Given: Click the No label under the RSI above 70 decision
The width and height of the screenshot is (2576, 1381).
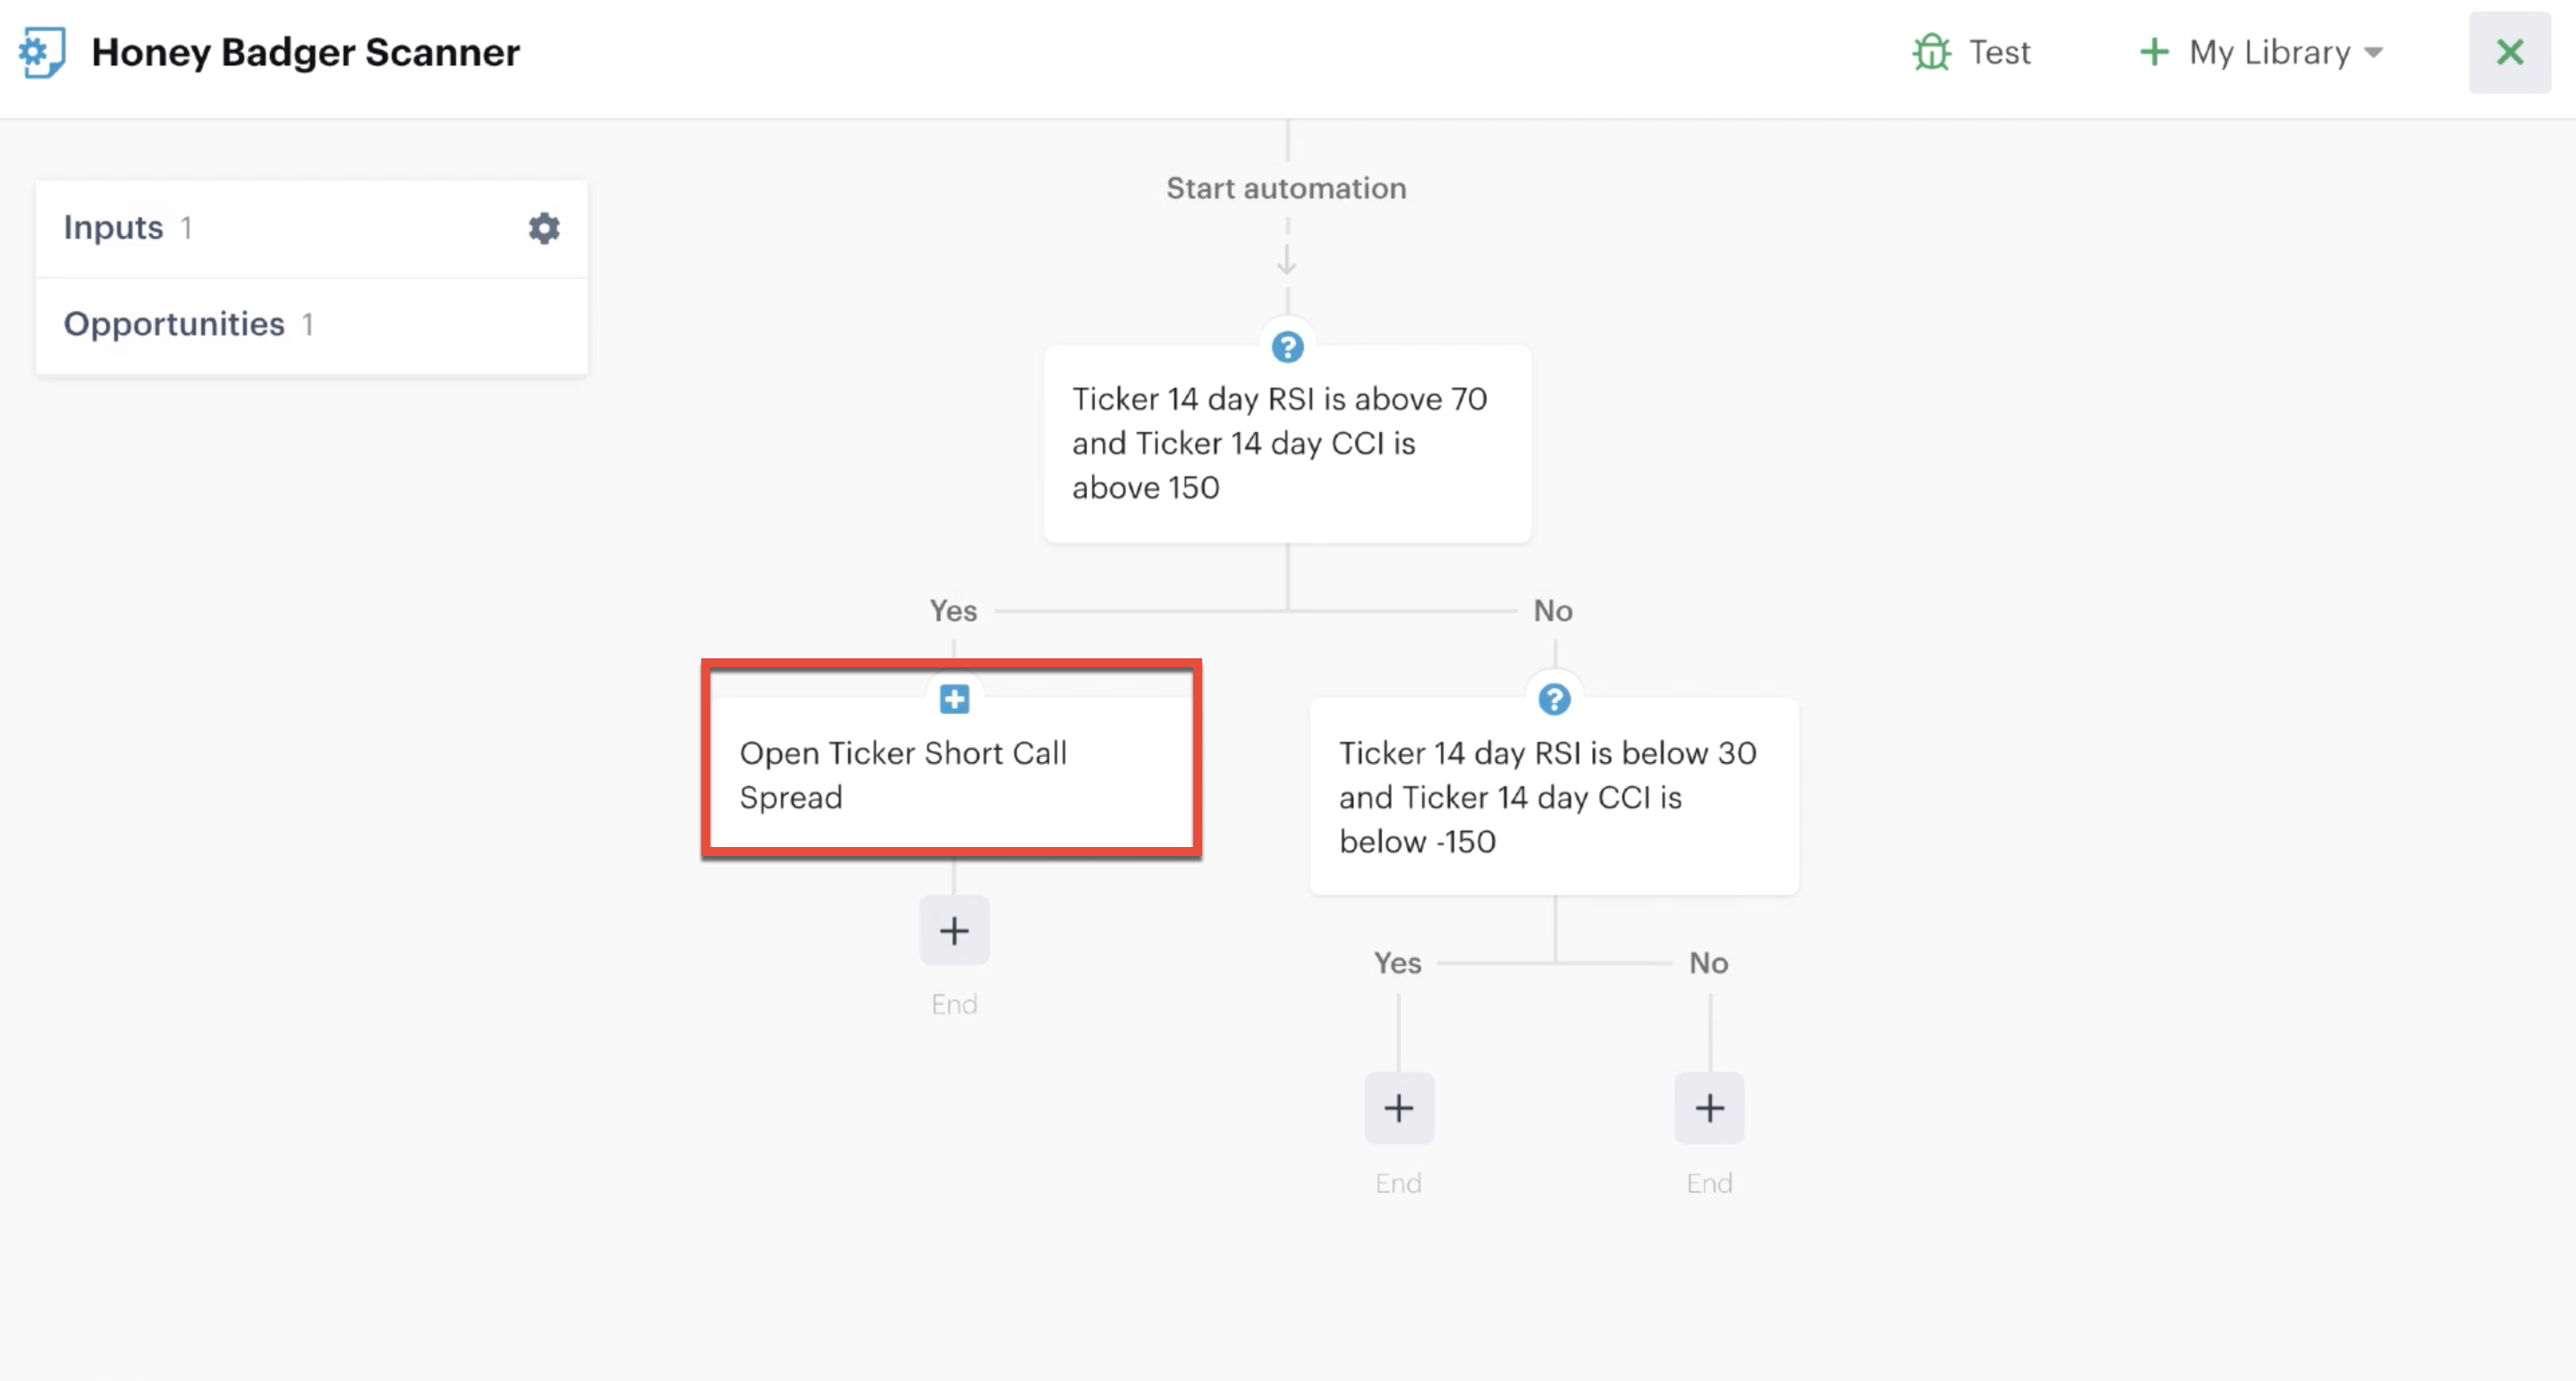Looking at the screenshot, I should pos(1553,611).
